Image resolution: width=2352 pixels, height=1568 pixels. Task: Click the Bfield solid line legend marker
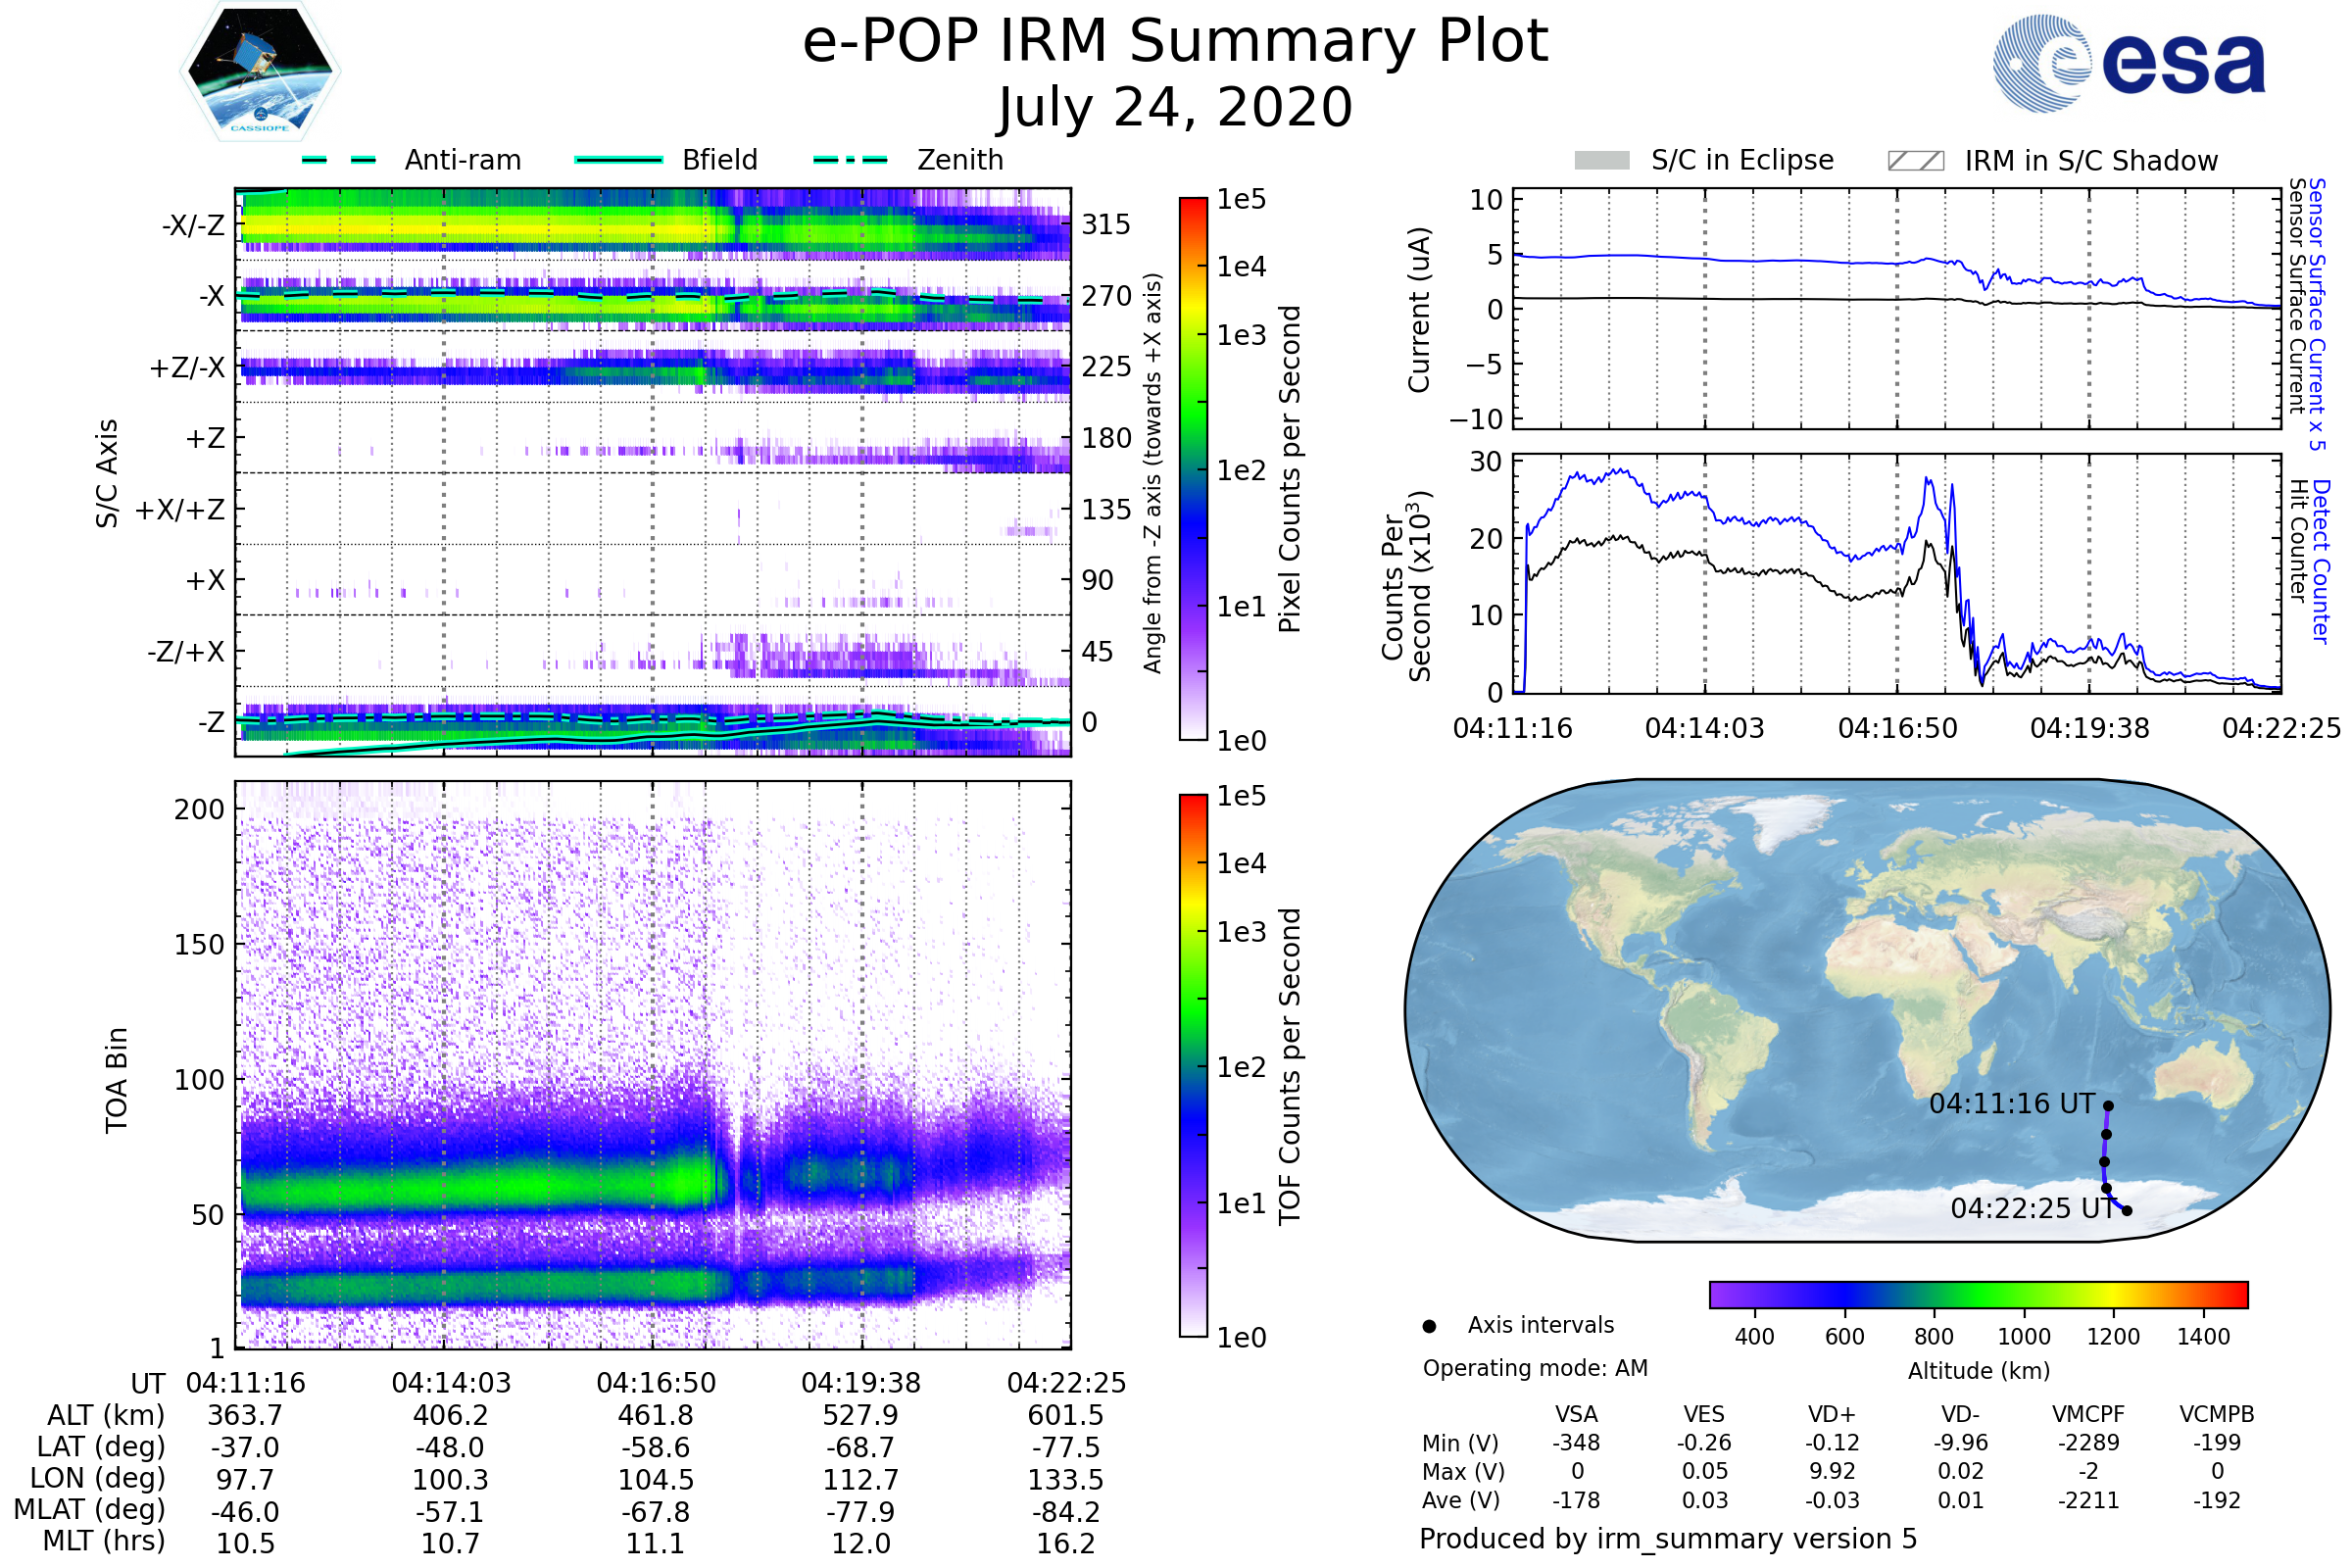pyautogui.click(x=618, y=160)
